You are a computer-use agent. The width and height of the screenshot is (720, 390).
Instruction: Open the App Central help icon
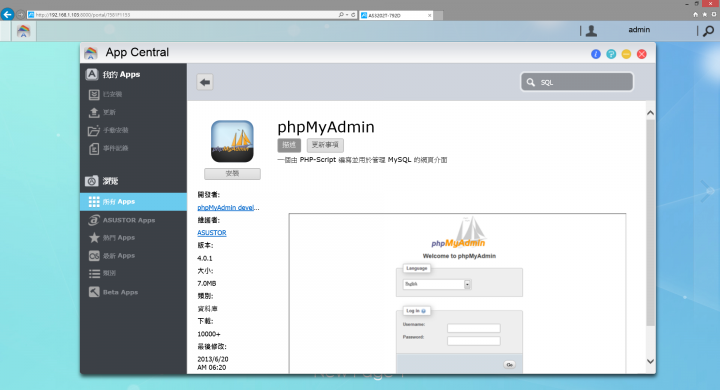click(611, 54)
